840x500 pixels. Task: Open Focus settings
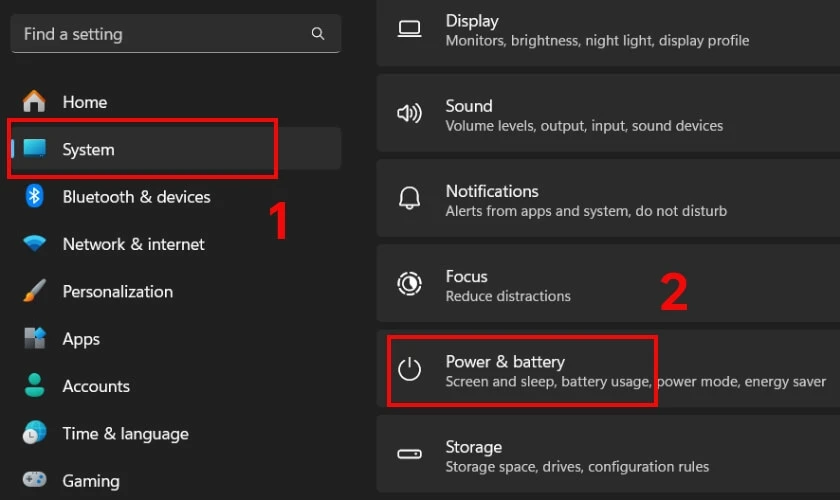click(608, 284)
